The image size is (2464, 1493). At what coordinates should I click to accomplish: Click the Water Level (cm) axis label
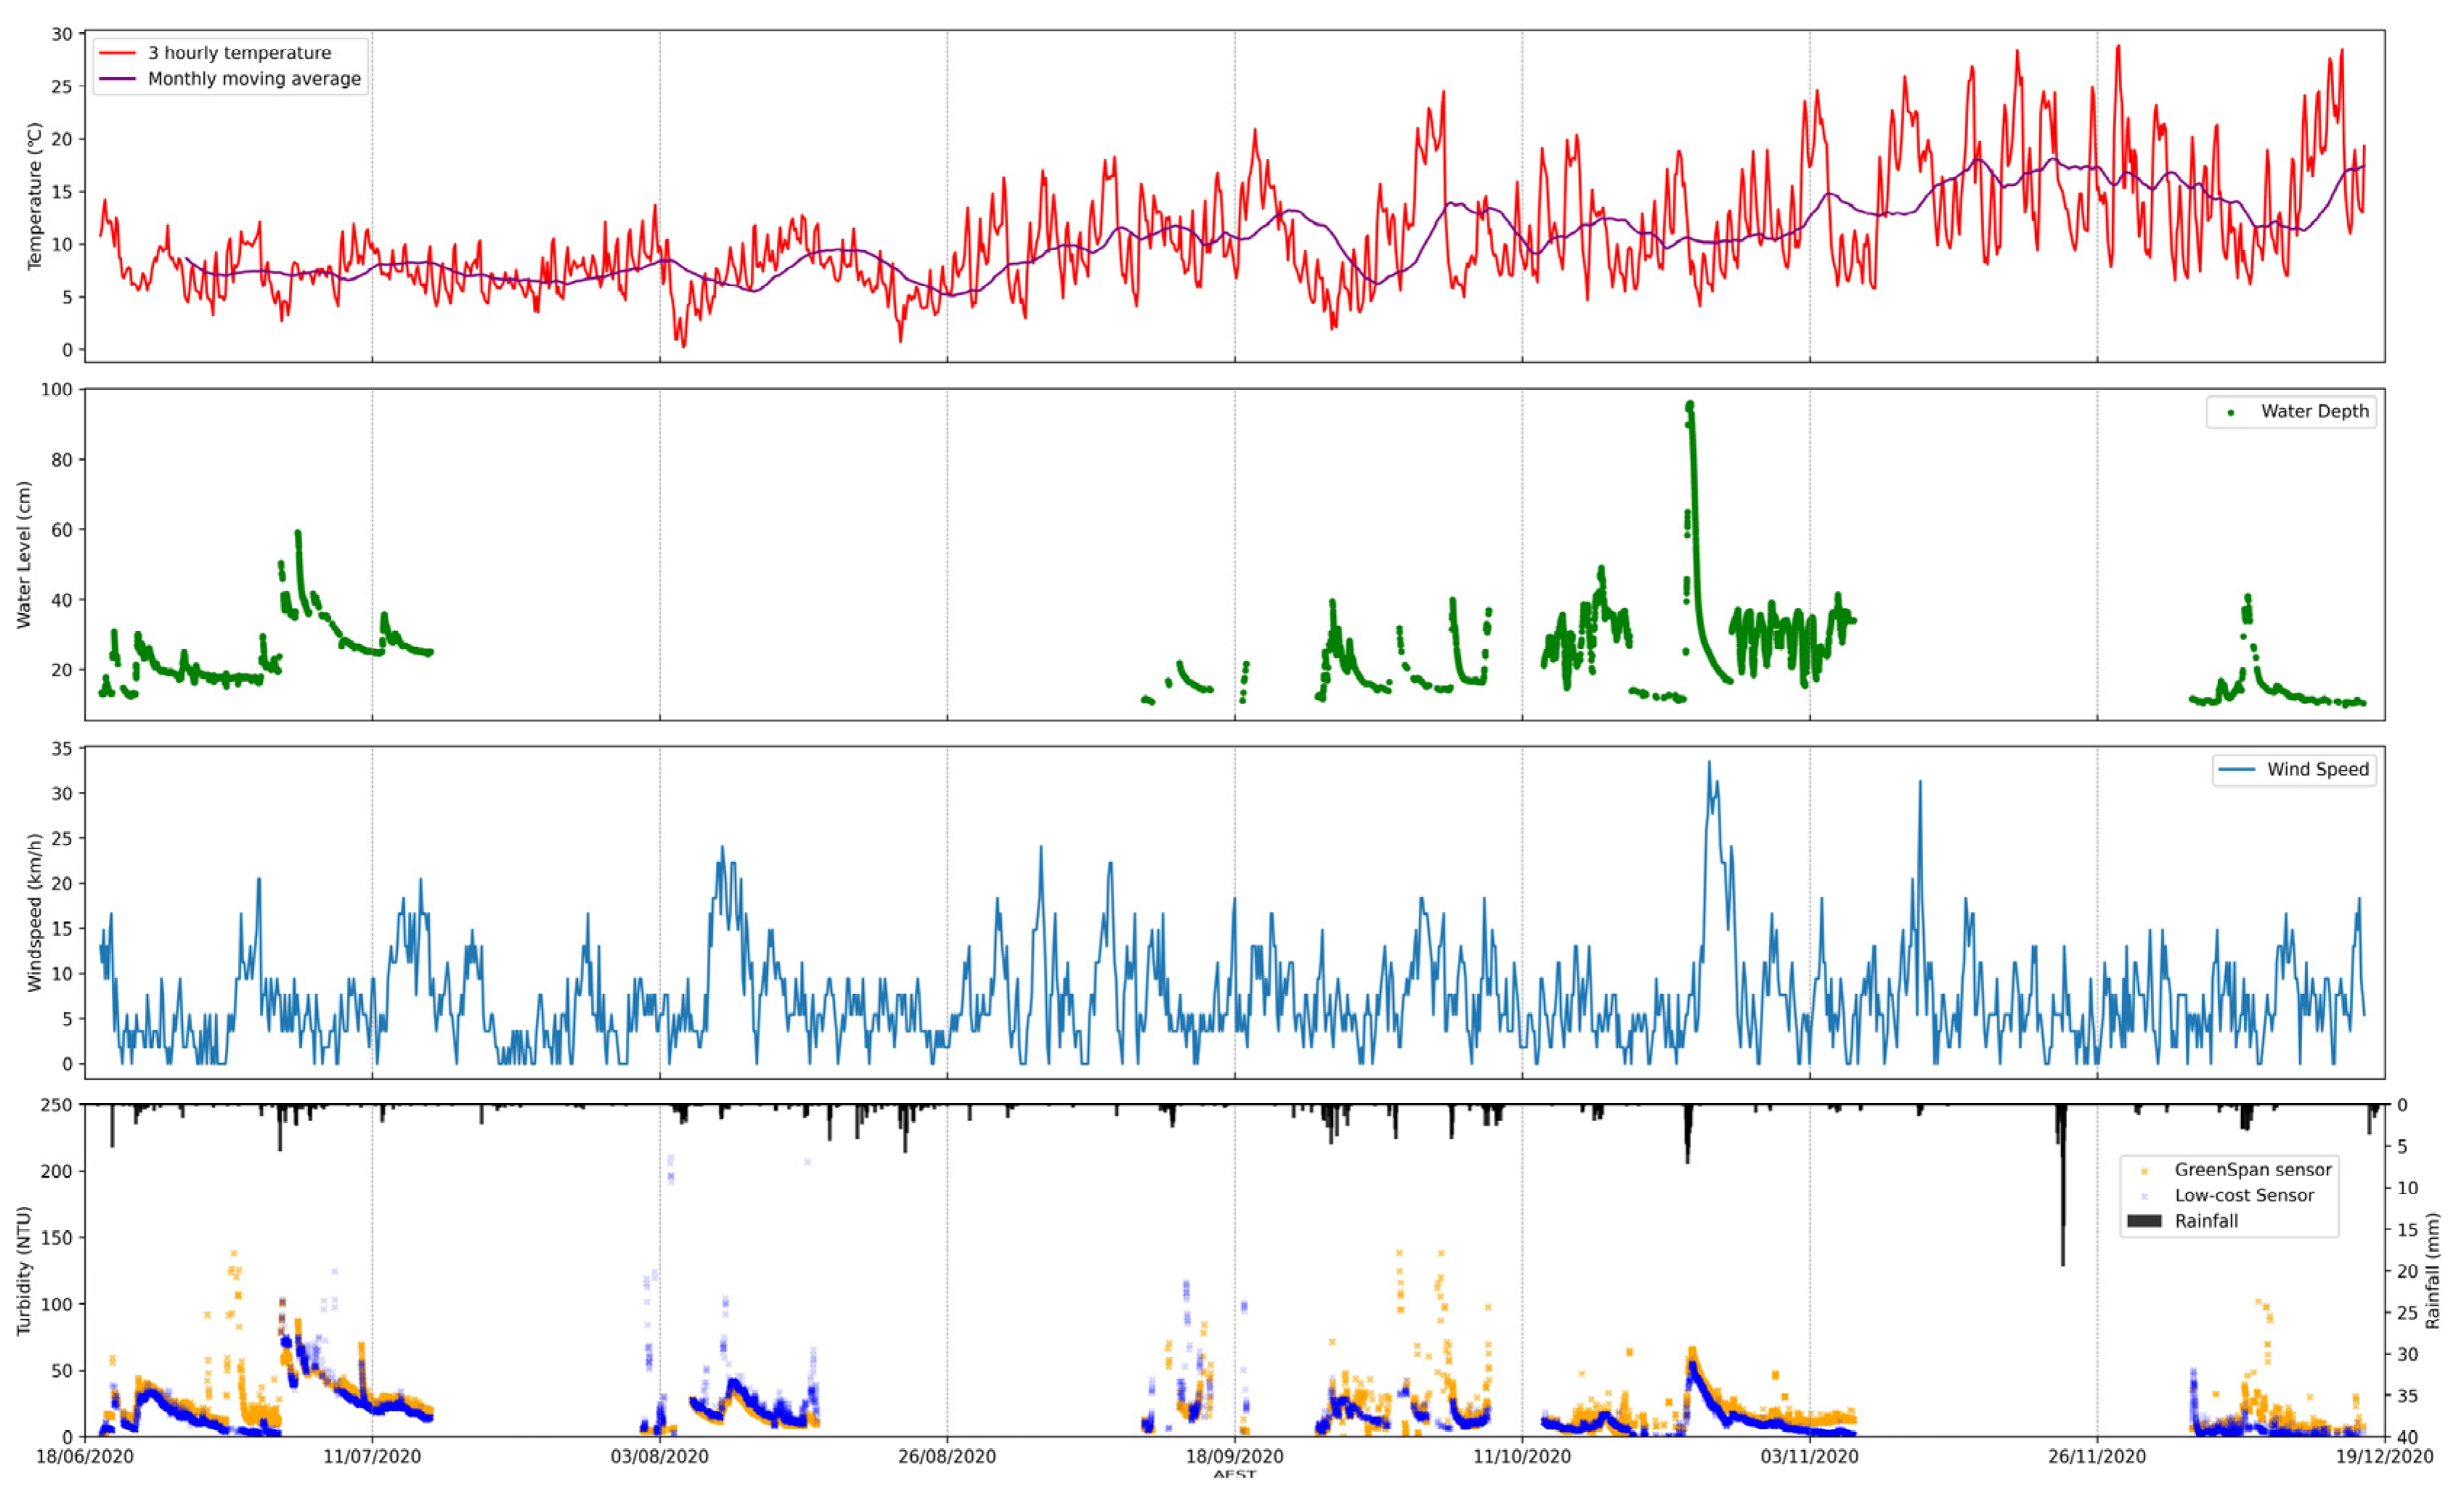[x=24, y=554]
